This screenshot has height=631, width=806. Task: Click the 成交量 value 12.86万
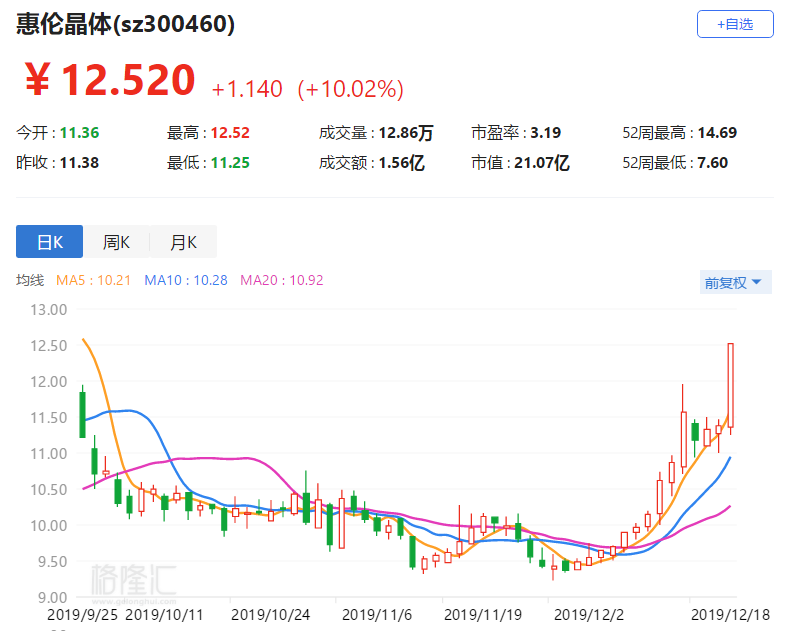[406, 133]
